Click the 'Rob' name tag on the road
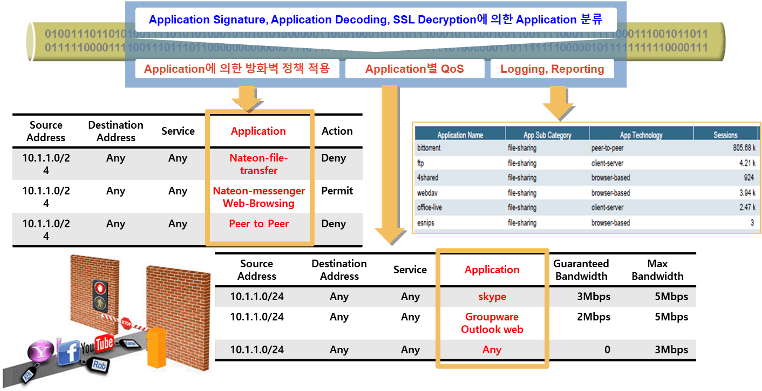This screenshot has height=391, width=762. point(99,365)
